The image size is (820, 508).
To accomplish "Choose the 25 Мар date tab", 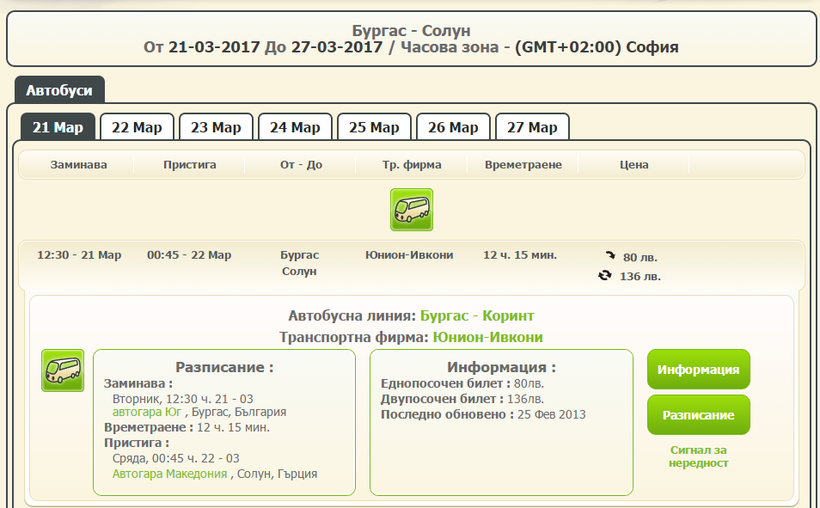I will coord(374,127).
